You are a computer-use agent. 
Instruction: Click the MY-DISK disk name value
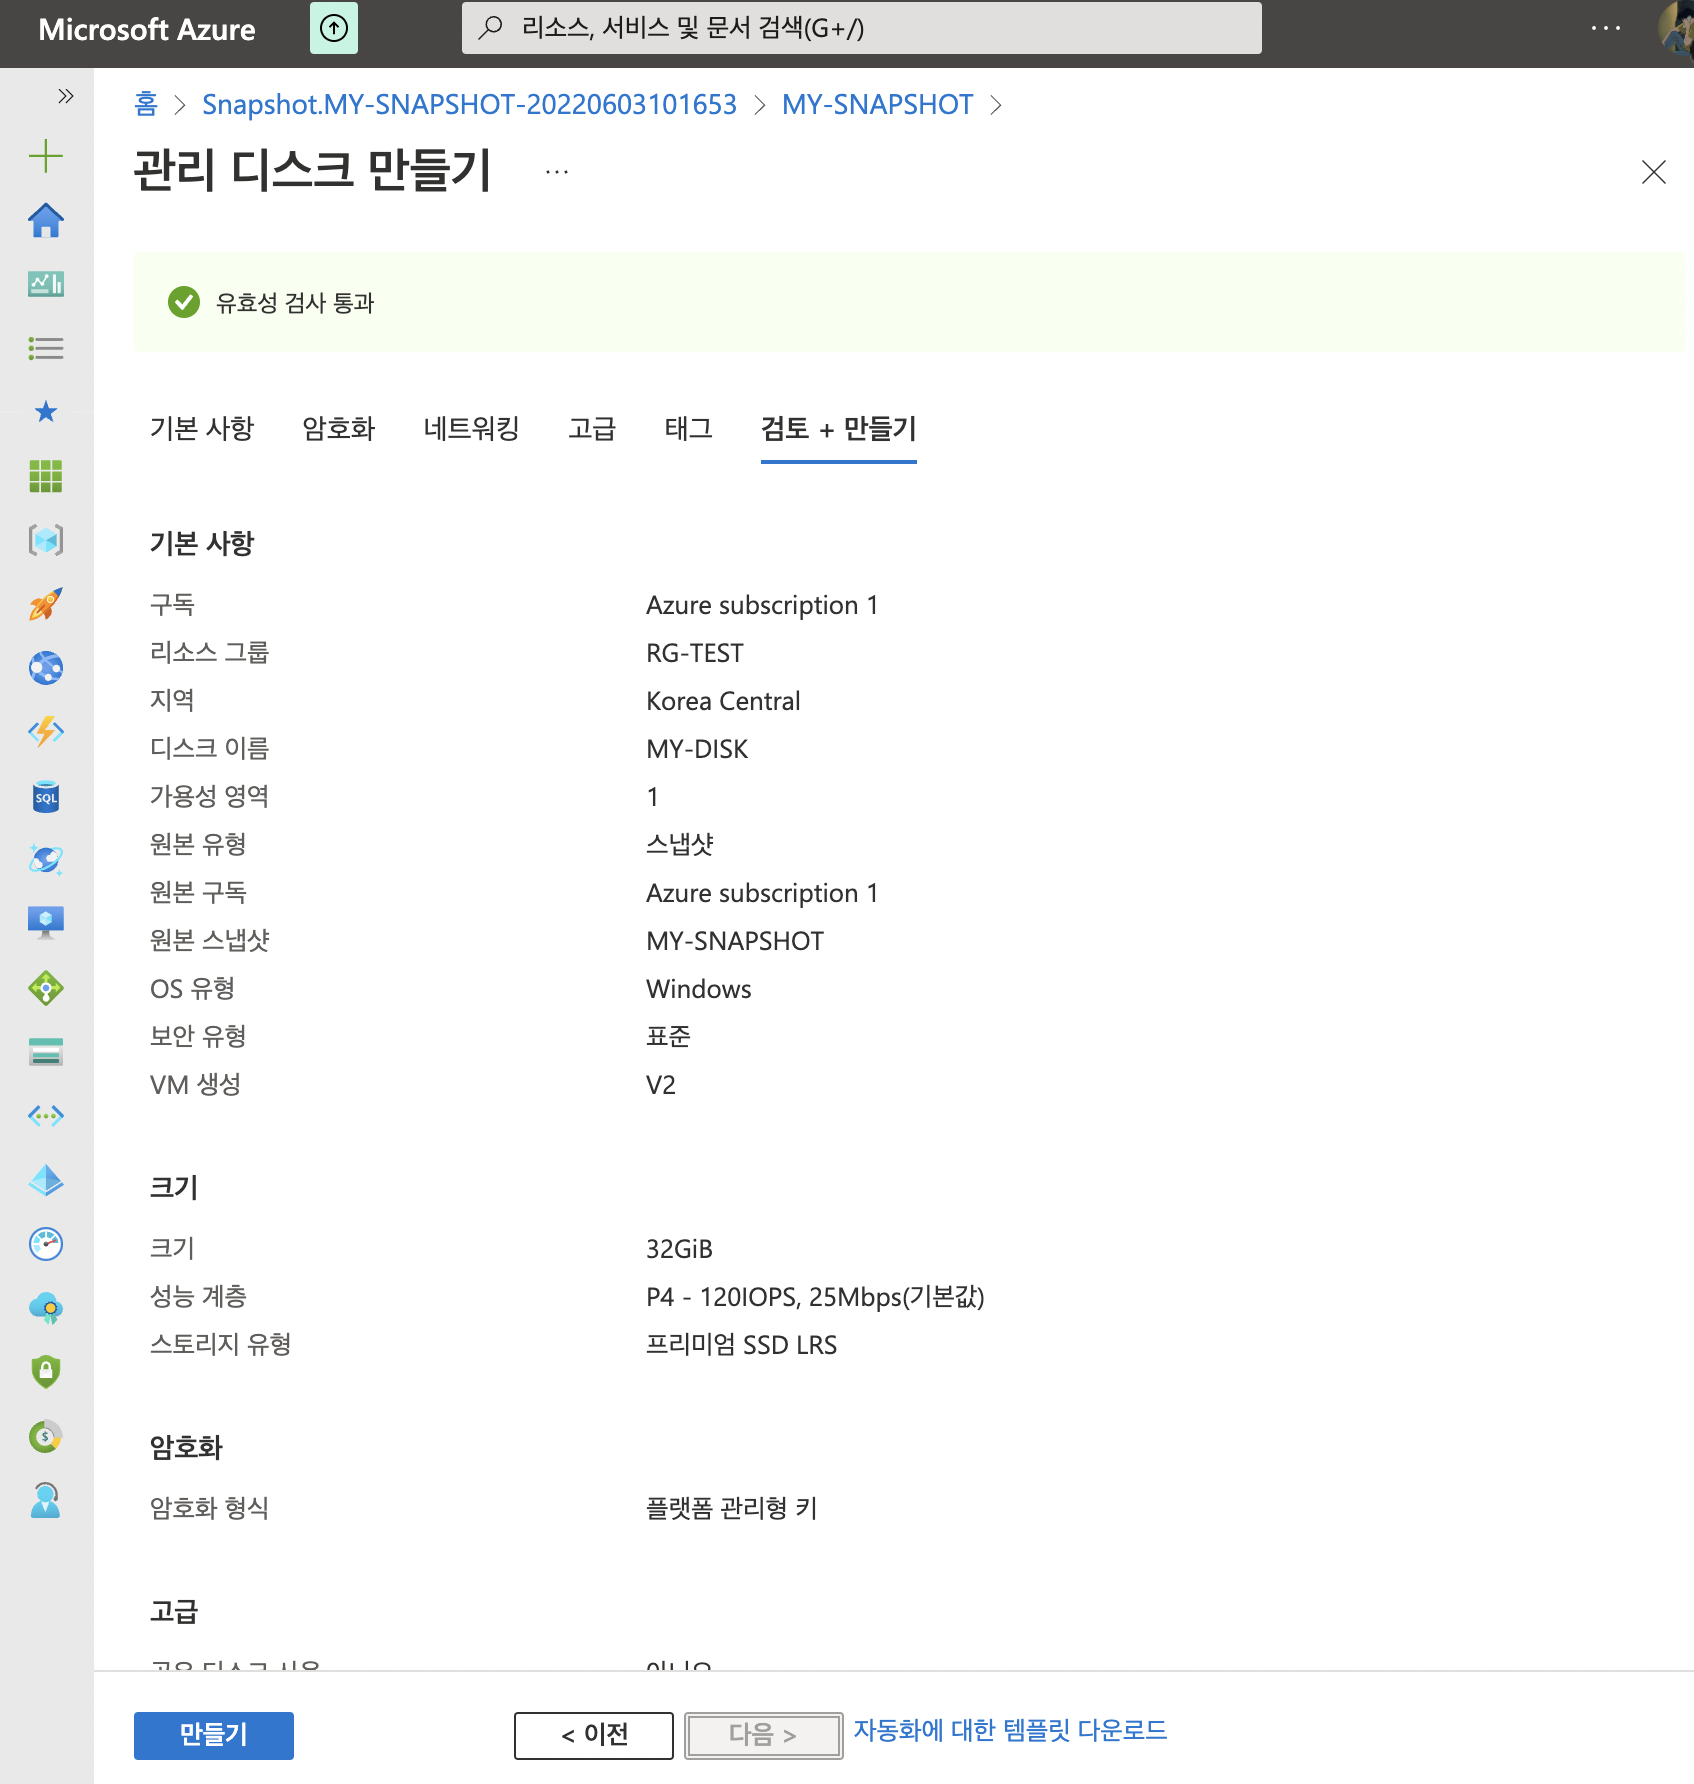click(x=697, y=749)
